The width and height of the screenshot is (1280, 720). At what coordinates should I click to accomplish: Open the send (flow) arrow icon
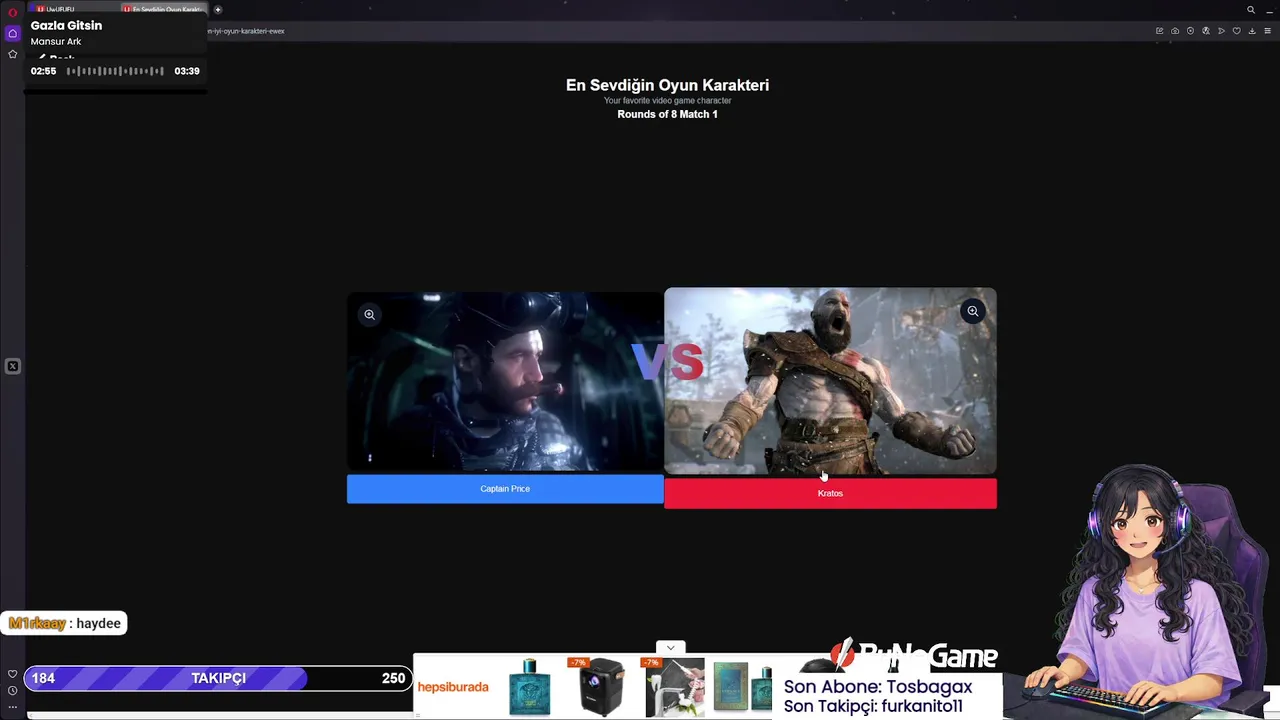[1221, 31]
